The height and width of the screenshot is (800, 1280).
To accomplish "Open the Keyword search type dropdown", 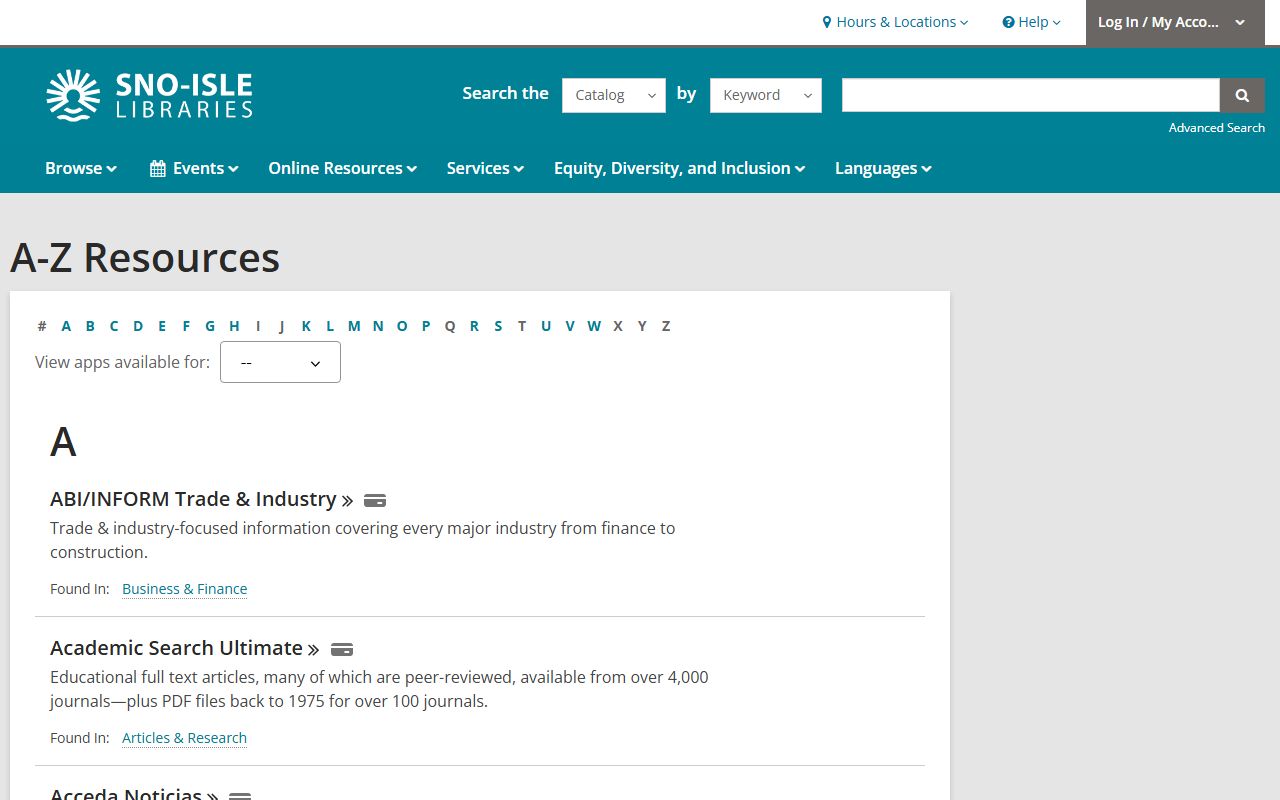I will pyautogui.click(x=766, y=95).
